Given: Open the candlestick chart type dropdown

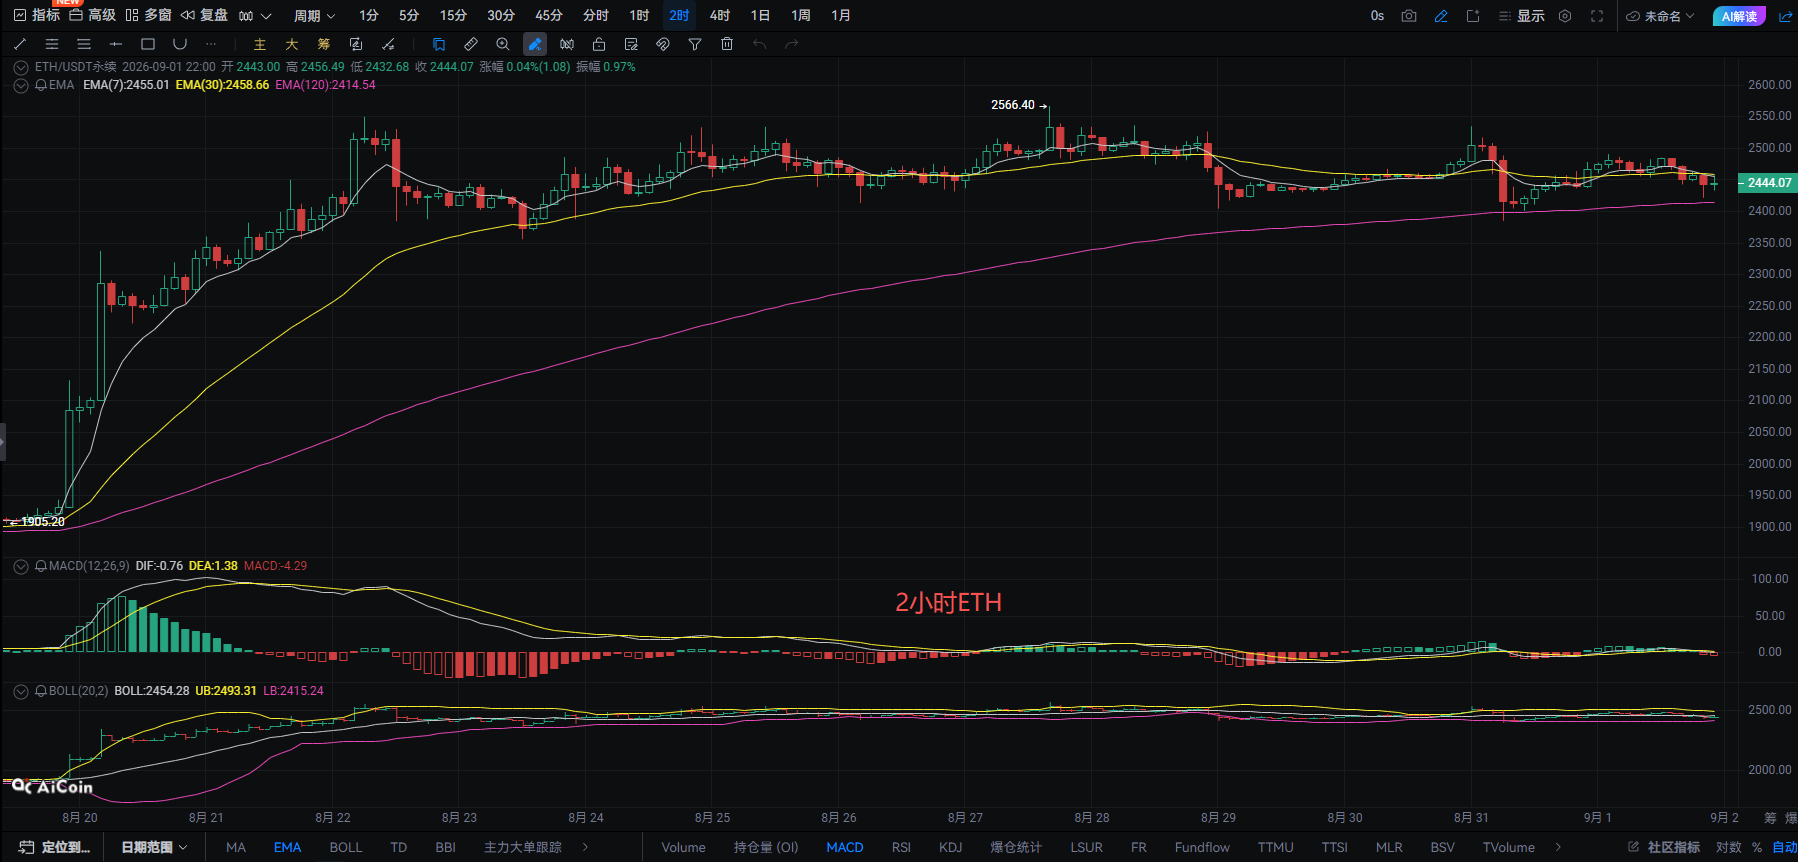Looking at the screenshot, I should [255, 16].
